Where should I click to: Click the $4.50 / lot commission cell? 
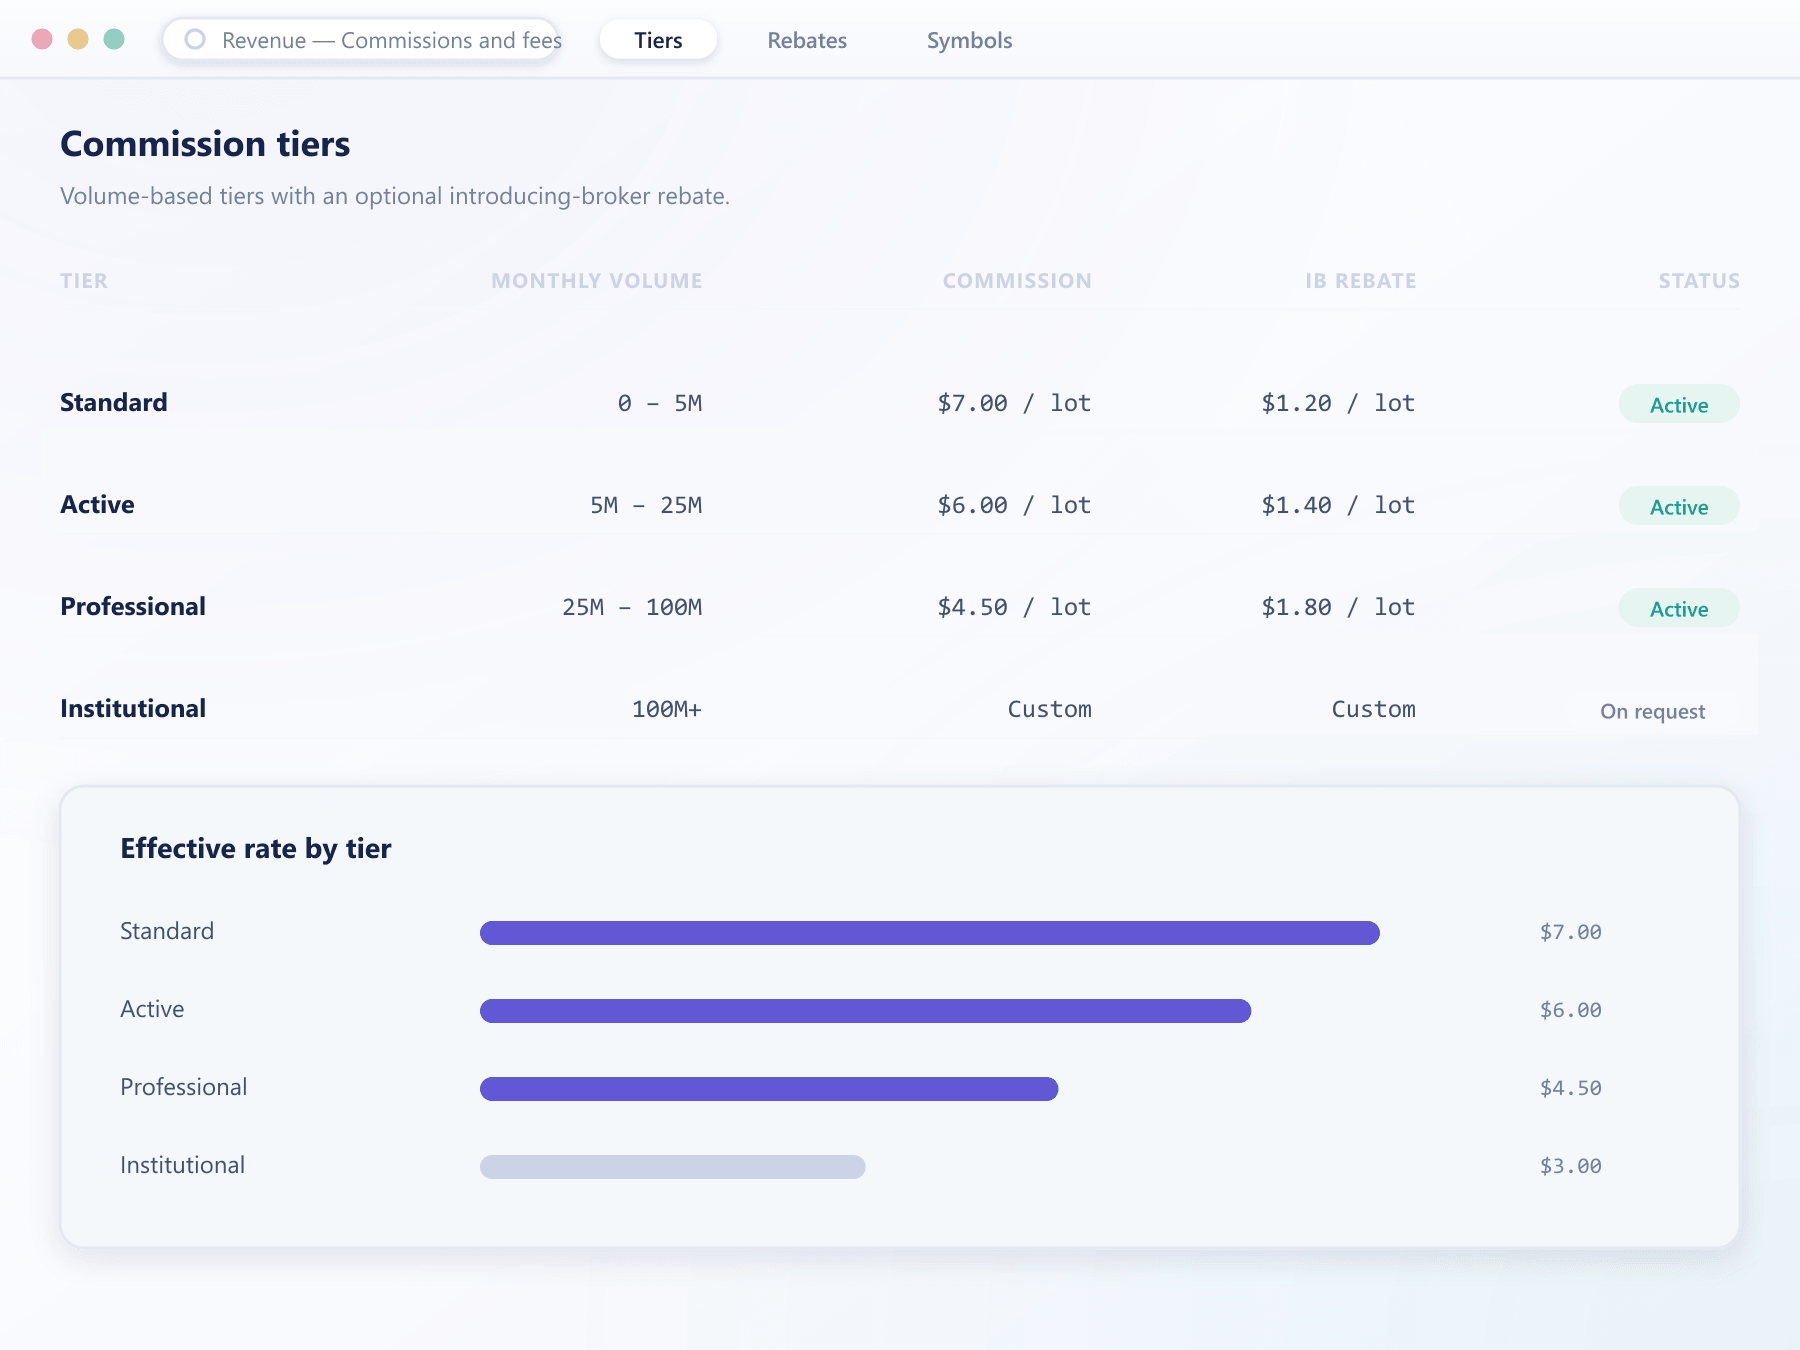[1014, 607]
